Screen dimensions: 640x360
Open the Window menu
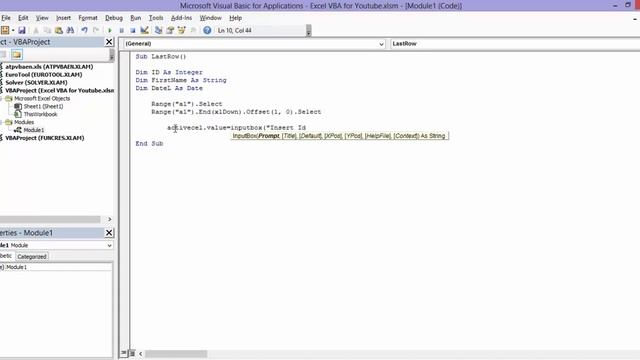211,18
